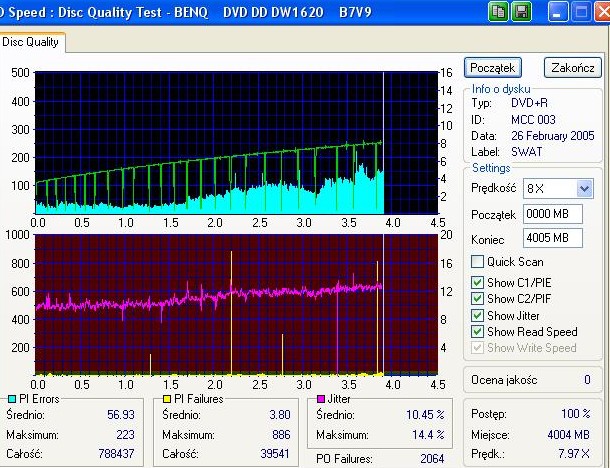Click the floppy disk save icon
Viewport: 610px width, 468px height.
click(522, 12)
